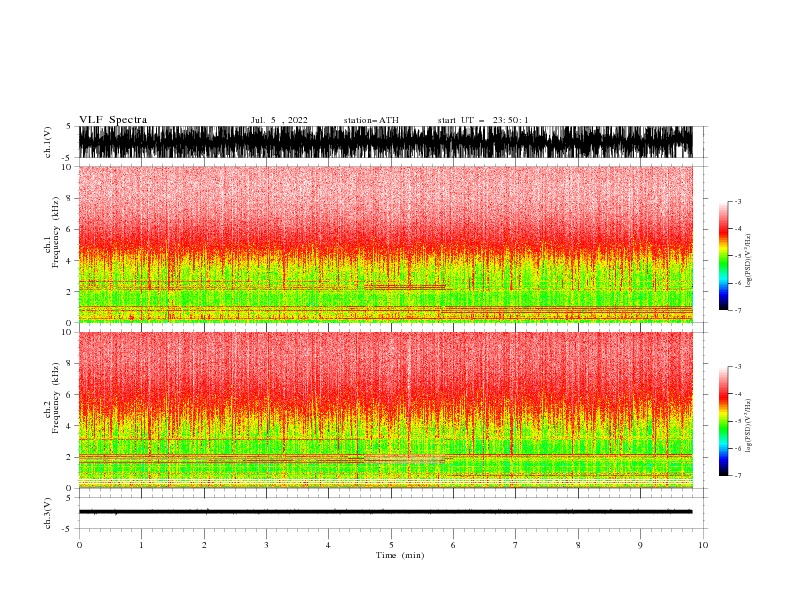Click the ch.1 PSD color scale bar
The height and width of the screenshot is (612, 792).
724,256
